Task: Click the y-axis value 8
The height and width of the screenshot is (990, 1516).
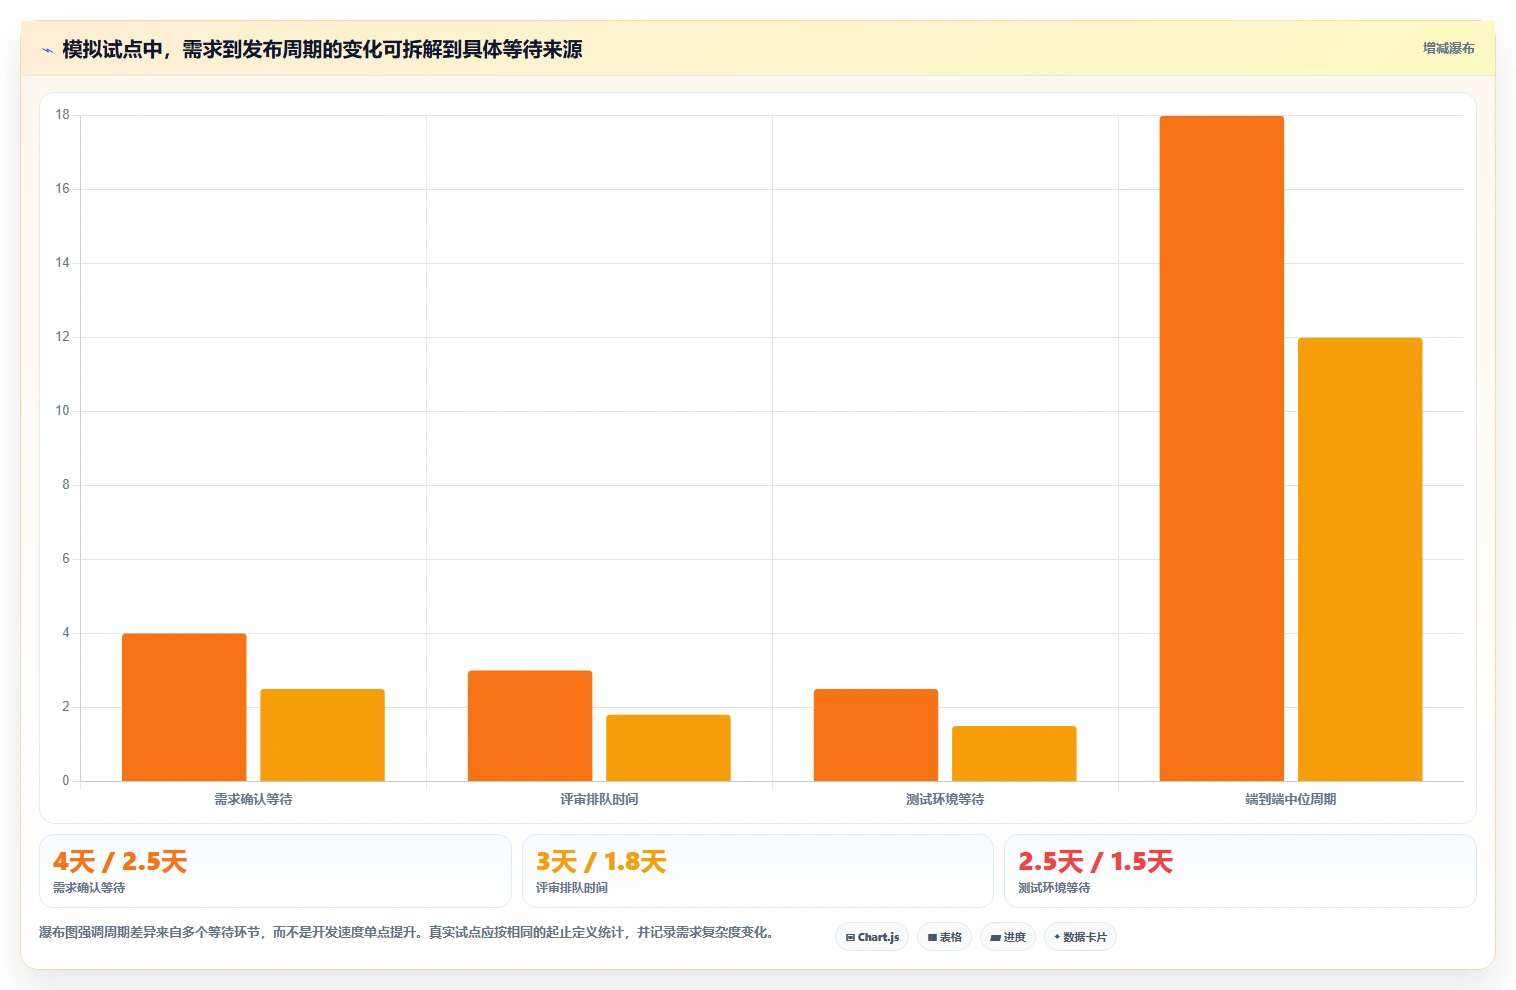Action: tap(66, 485)
